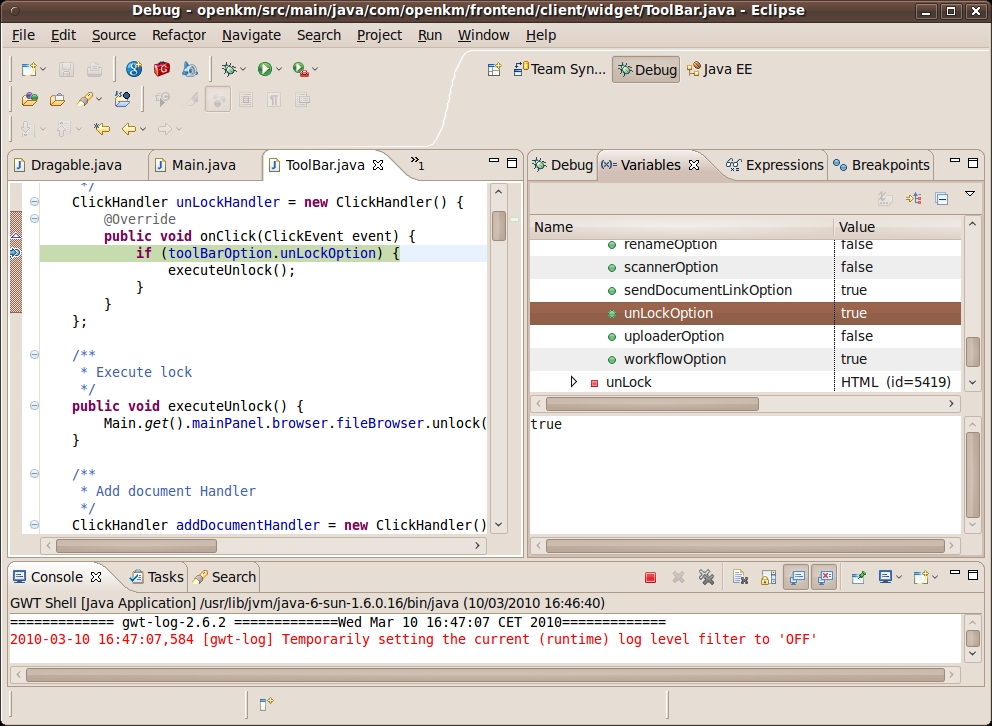Click the New wizard toolbar icon
This screenshot has width=992, height=726.
(29, 69)
